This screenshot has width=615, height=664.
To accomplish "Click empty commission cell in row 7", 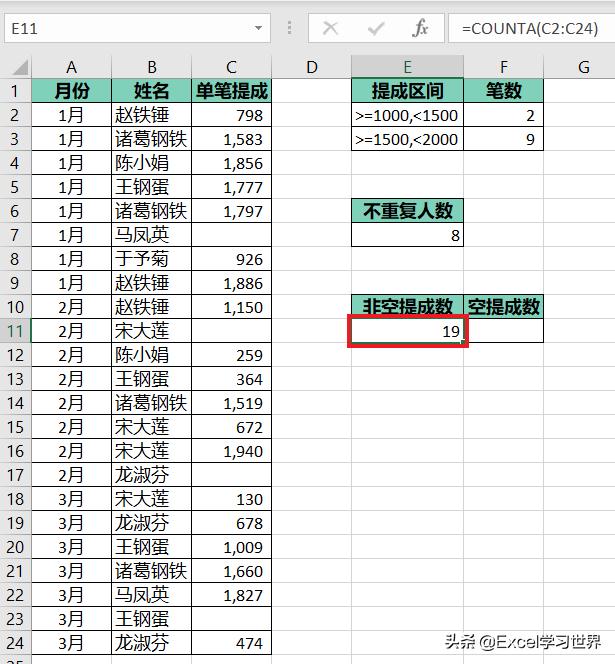I will (x=231, y=235).
